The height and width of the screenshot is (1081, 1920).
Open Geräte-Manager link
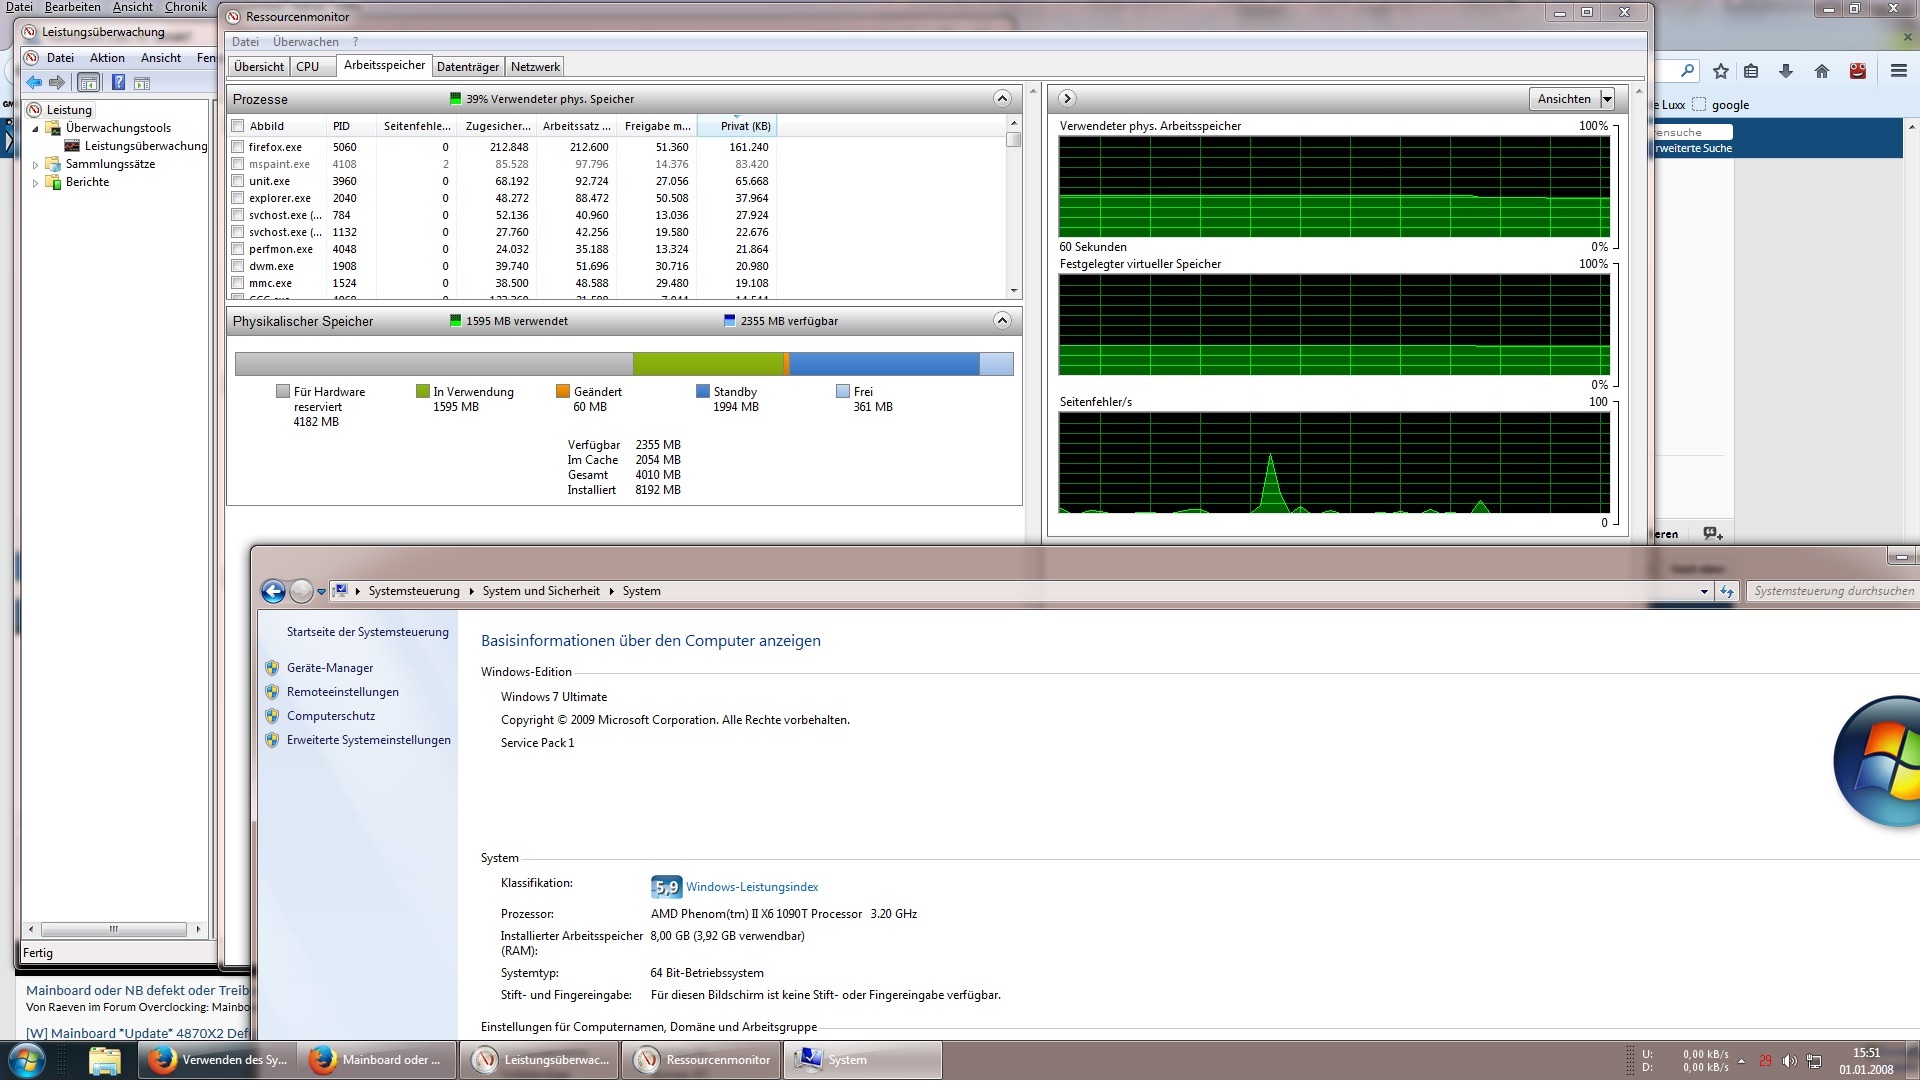330,668
